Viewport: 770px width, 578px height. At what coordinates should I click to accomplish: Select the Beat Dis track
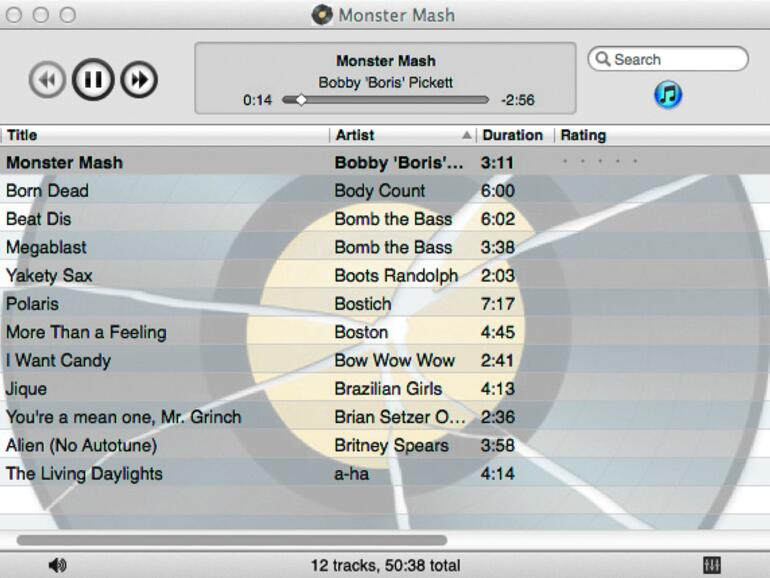click(385, 219)
